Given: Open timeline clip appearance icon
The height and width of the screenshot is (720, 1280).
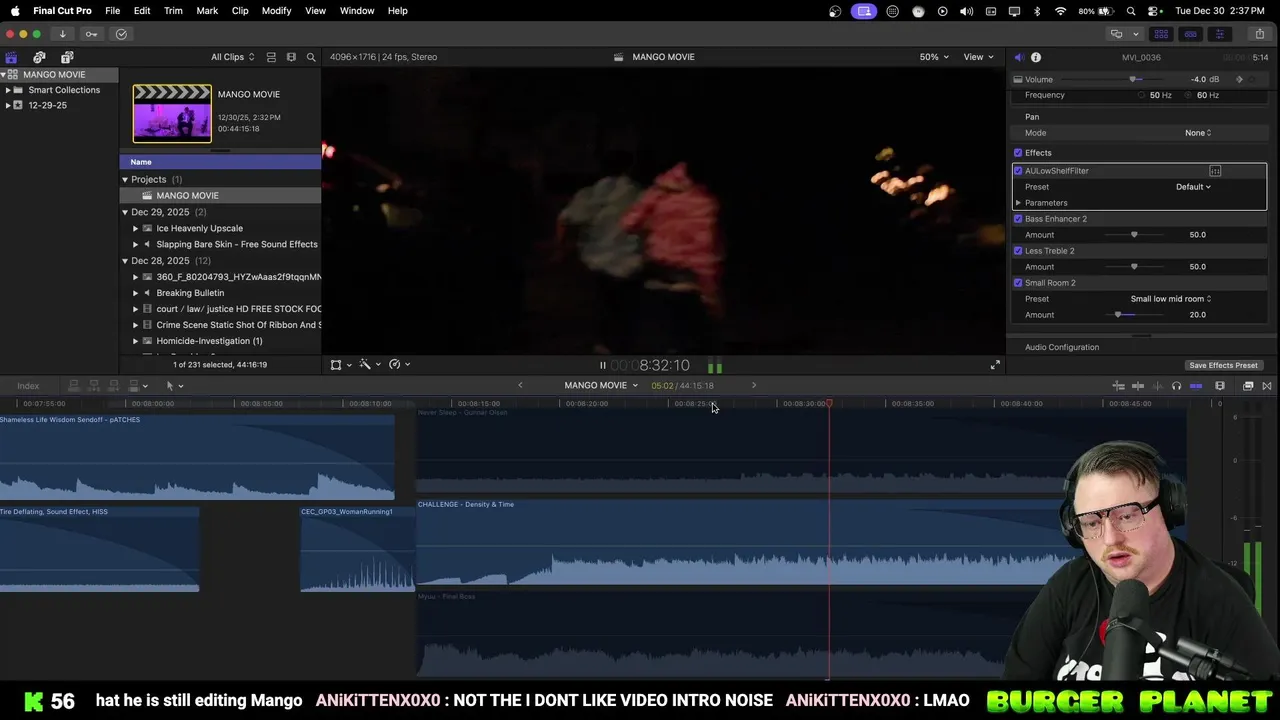Looking at the screenshot, I should click(x=1220, y=386).
